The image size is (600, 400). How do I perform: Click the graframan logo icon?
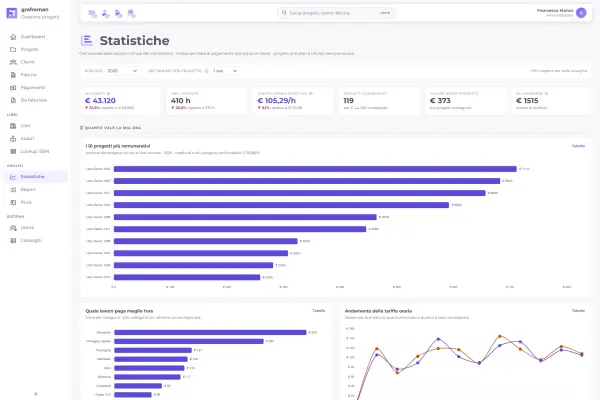click(x=12, y=13)
